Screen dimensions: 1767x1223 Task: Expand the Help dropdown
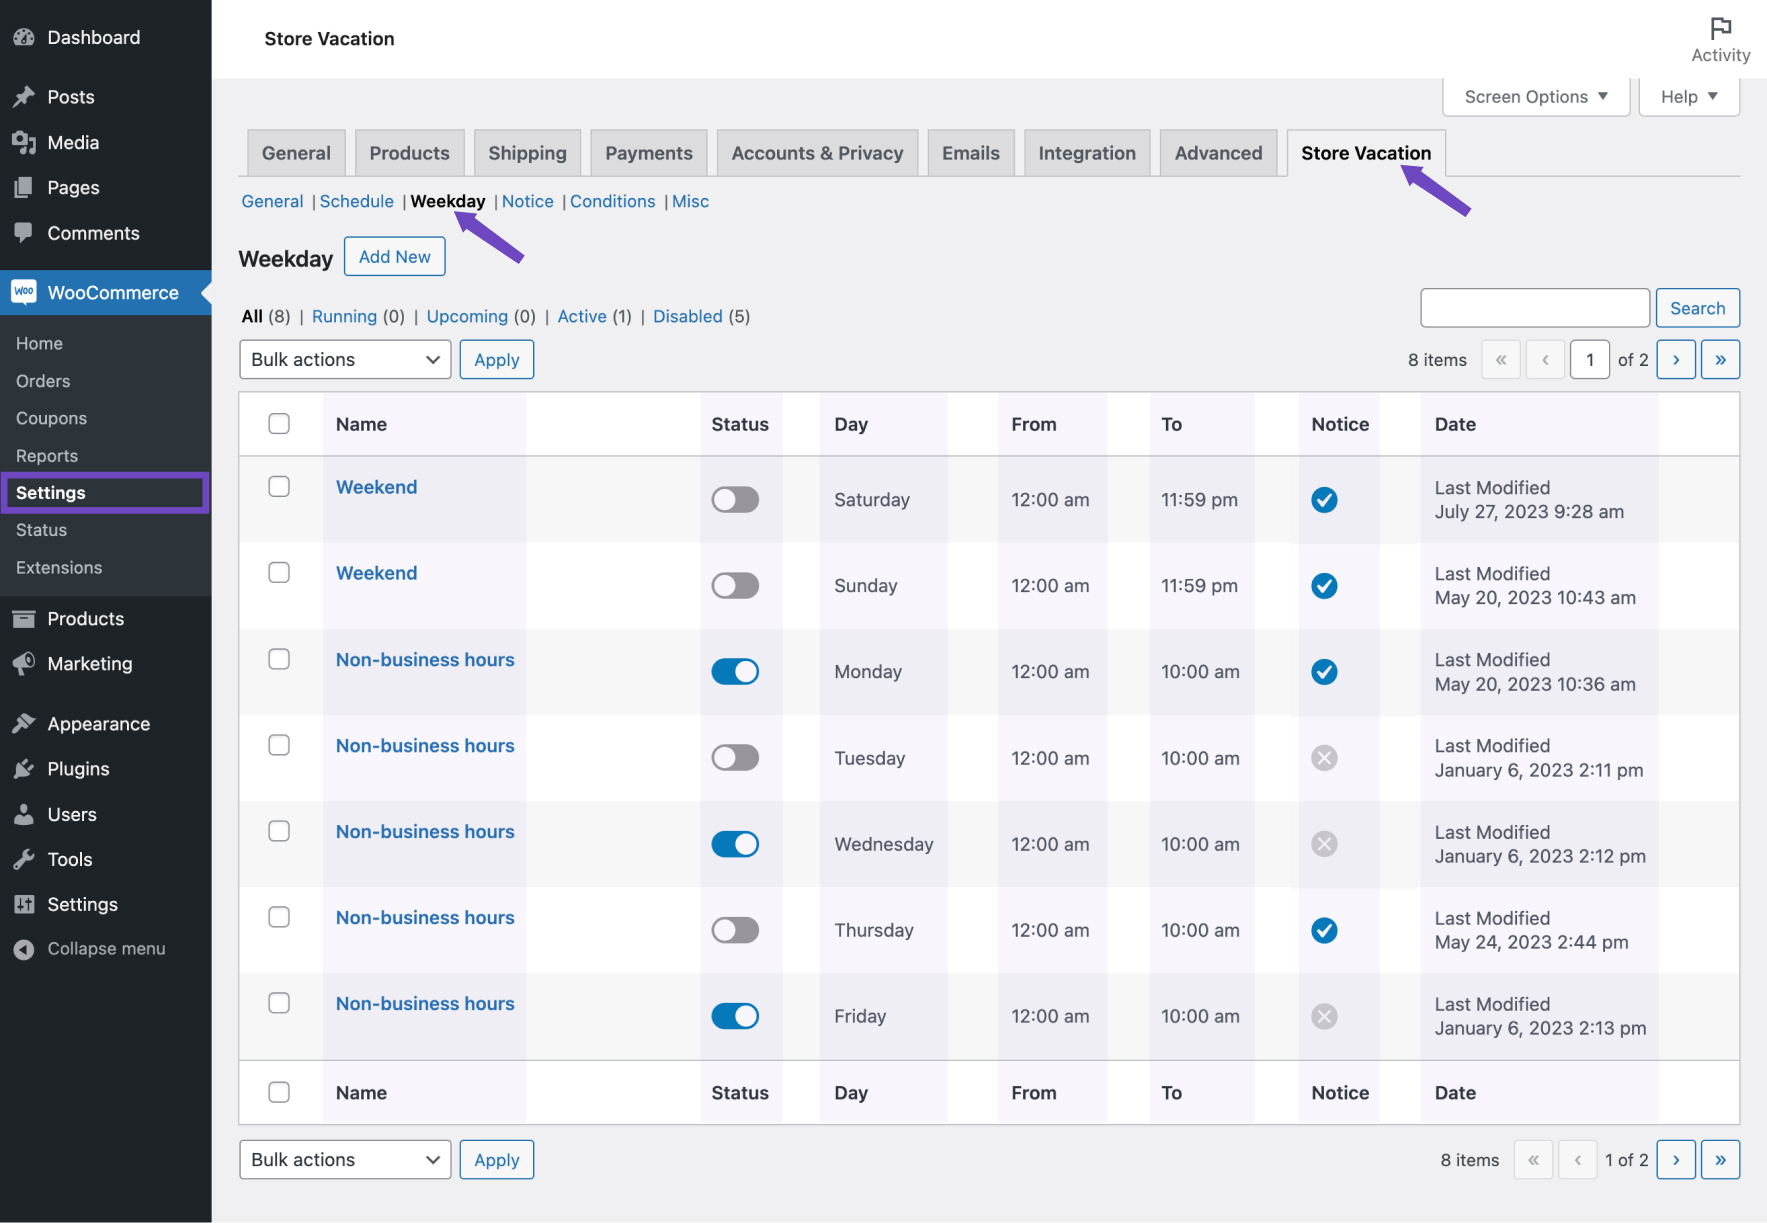[1688, 96]
